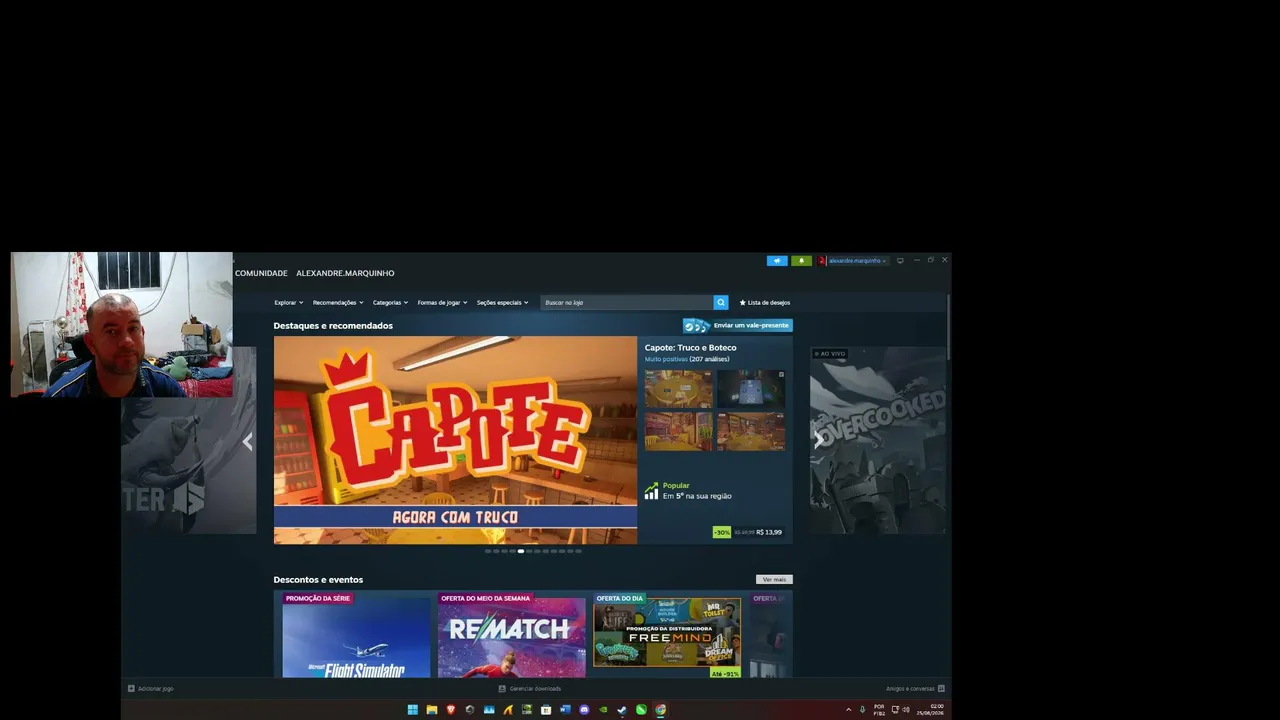1280x720 pixels.
Task: Open the Capote featured banner image
Action: point(455,440)
